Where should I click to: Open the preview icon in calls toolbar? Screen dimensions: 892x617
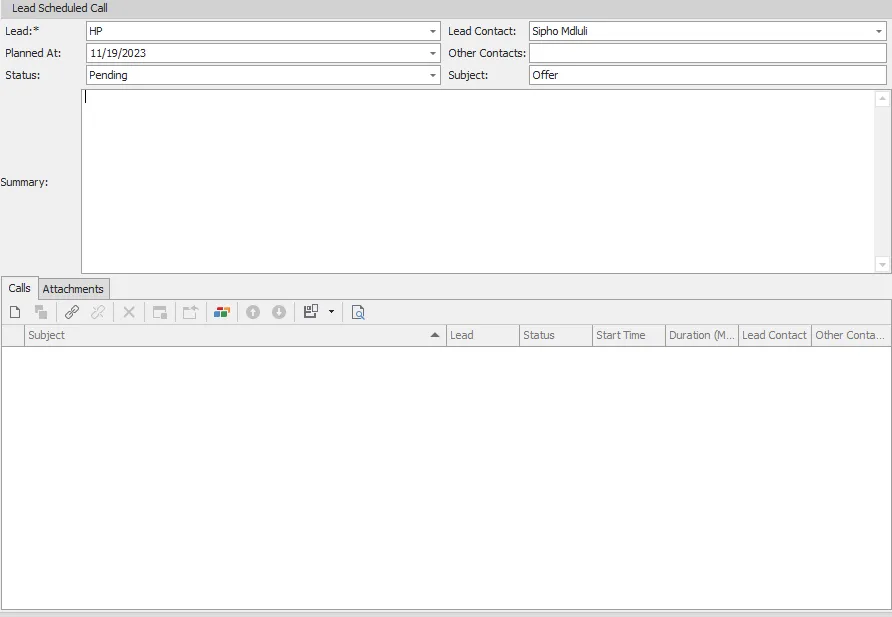357,311
